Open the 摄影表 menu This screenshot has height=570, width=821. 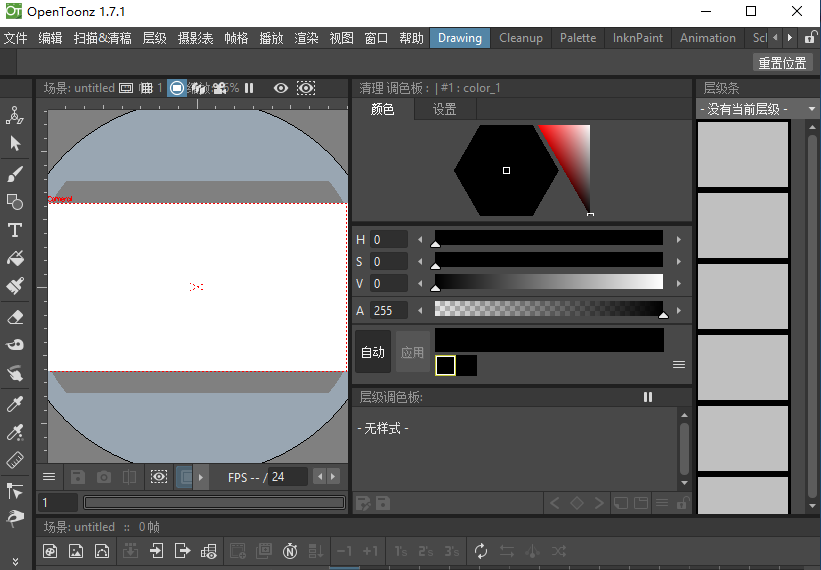[x=195, y=38]
